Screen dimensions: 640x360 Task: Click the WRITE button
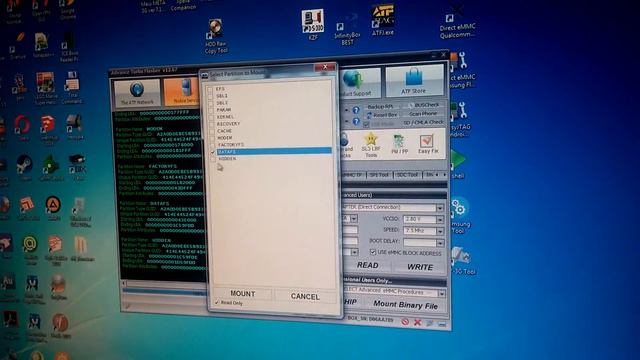pos(420,267)
